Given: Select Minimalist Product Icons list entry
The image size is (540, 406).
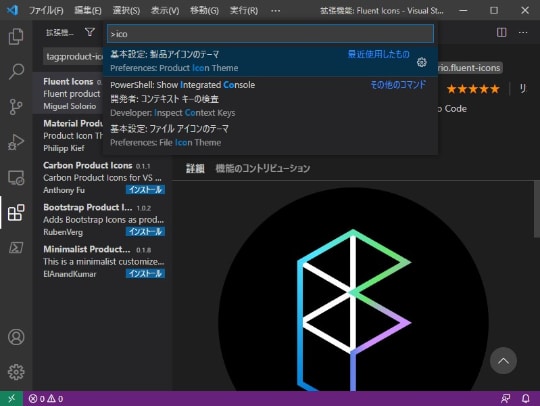Looking at the screenshot, I should (103, 261).
